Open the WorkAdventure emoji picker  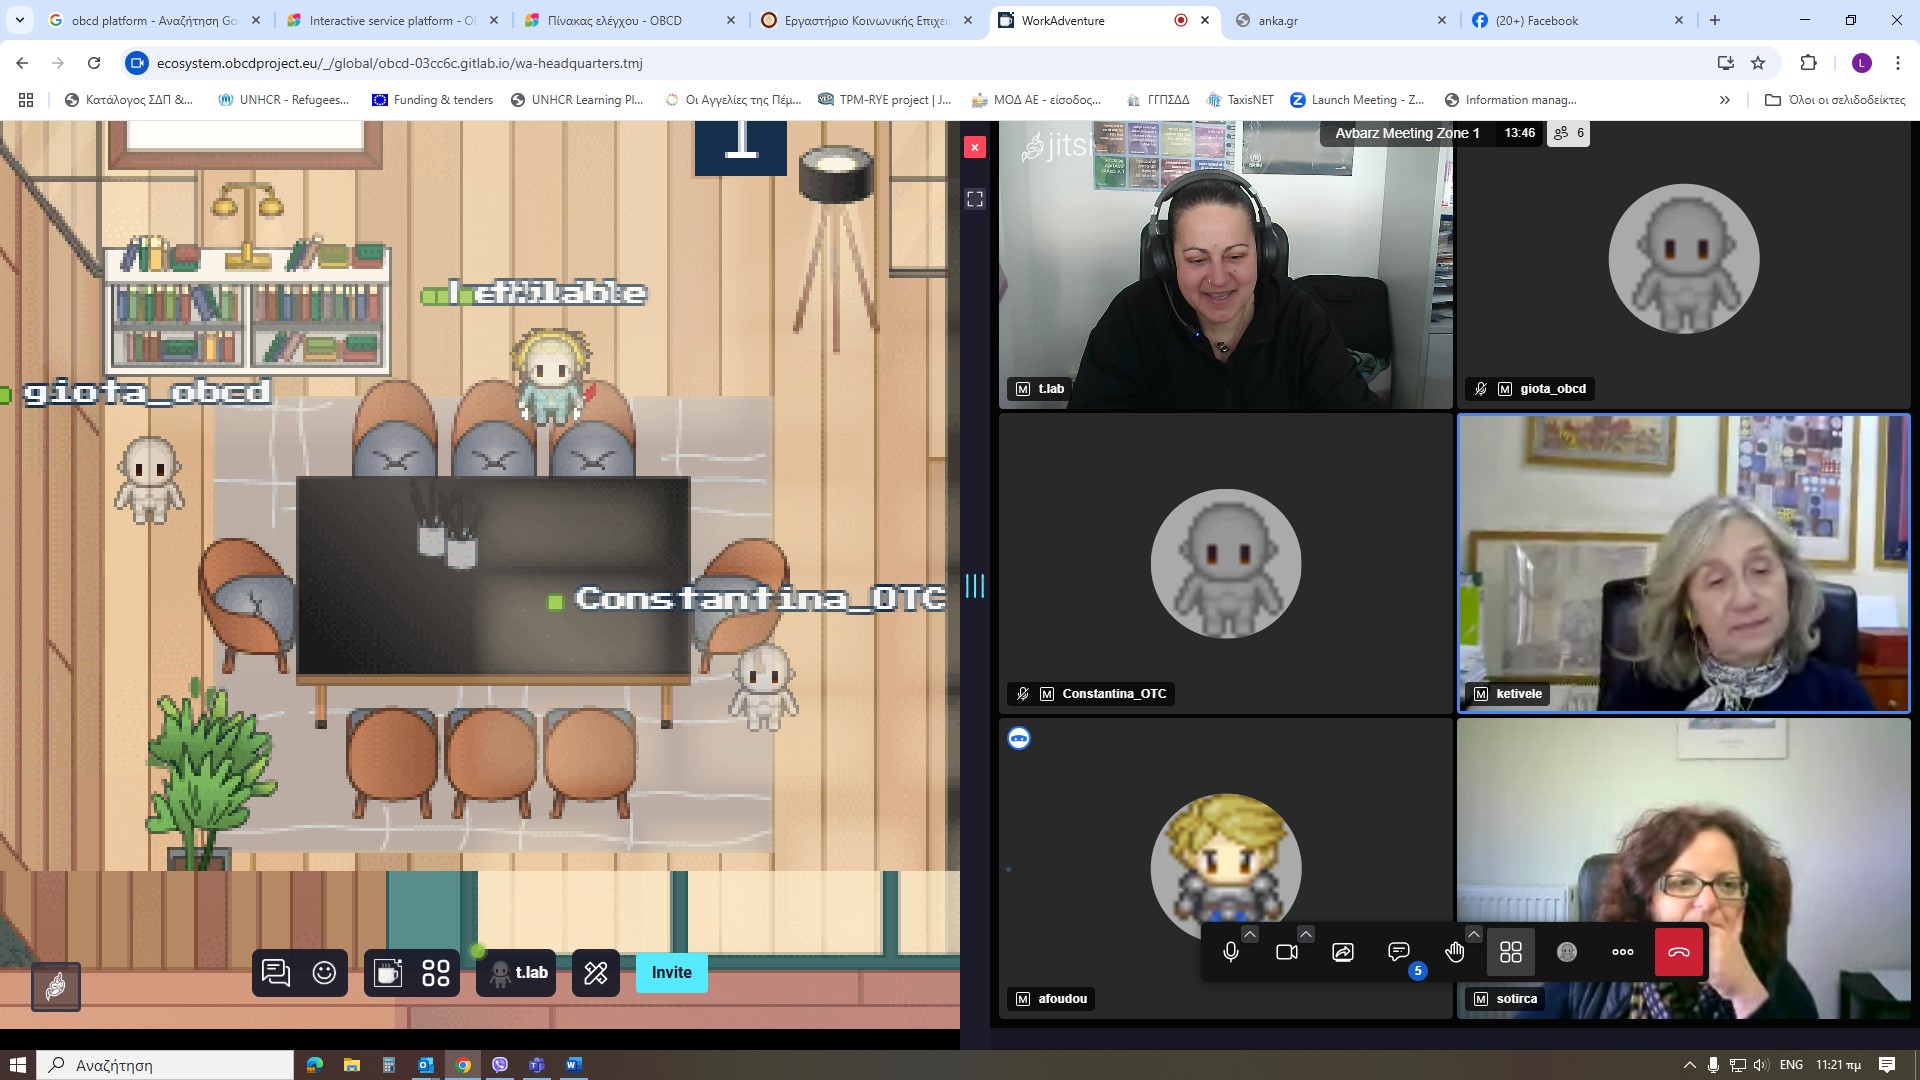click(x=324, y=973)
